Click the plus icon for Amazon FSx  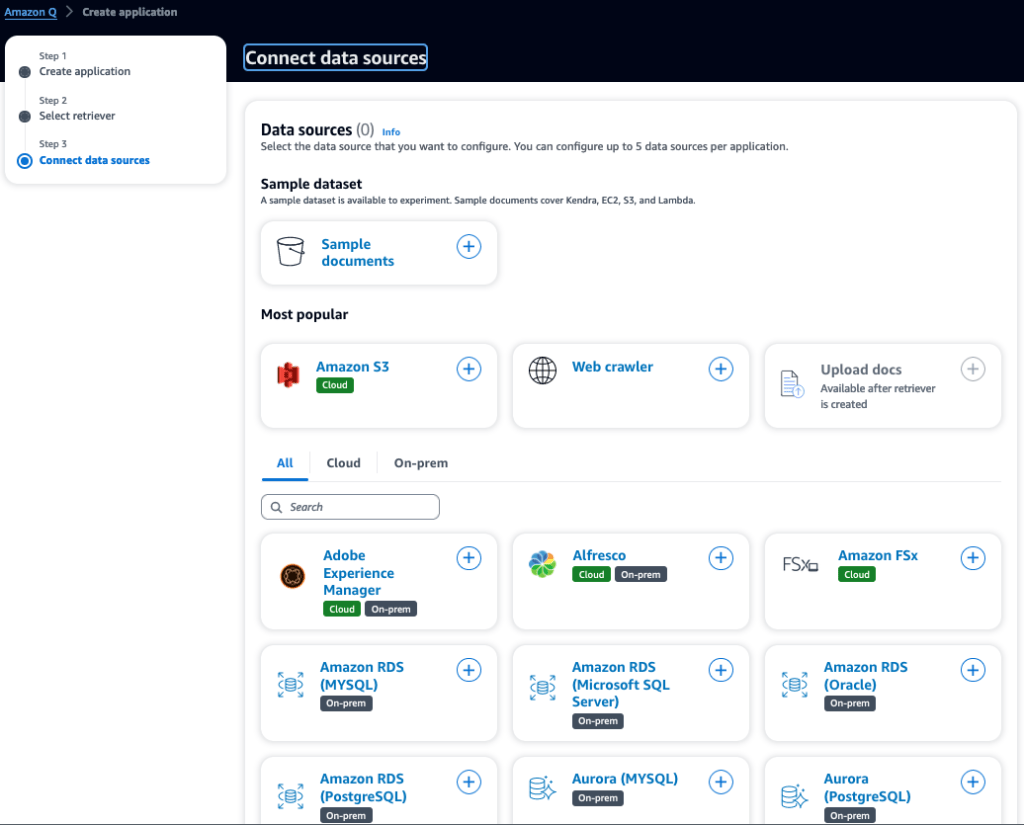973,558
